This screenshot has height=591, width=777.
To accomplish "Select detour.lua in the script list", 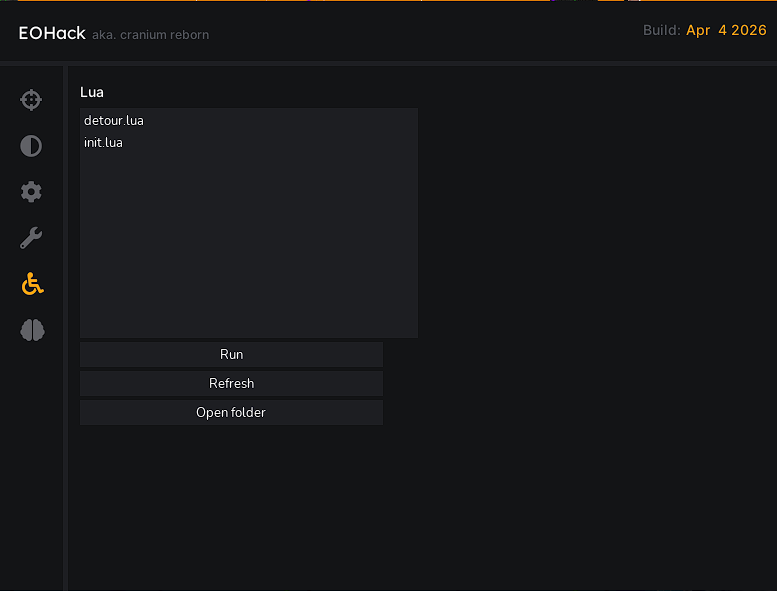I will coord(114,121).
